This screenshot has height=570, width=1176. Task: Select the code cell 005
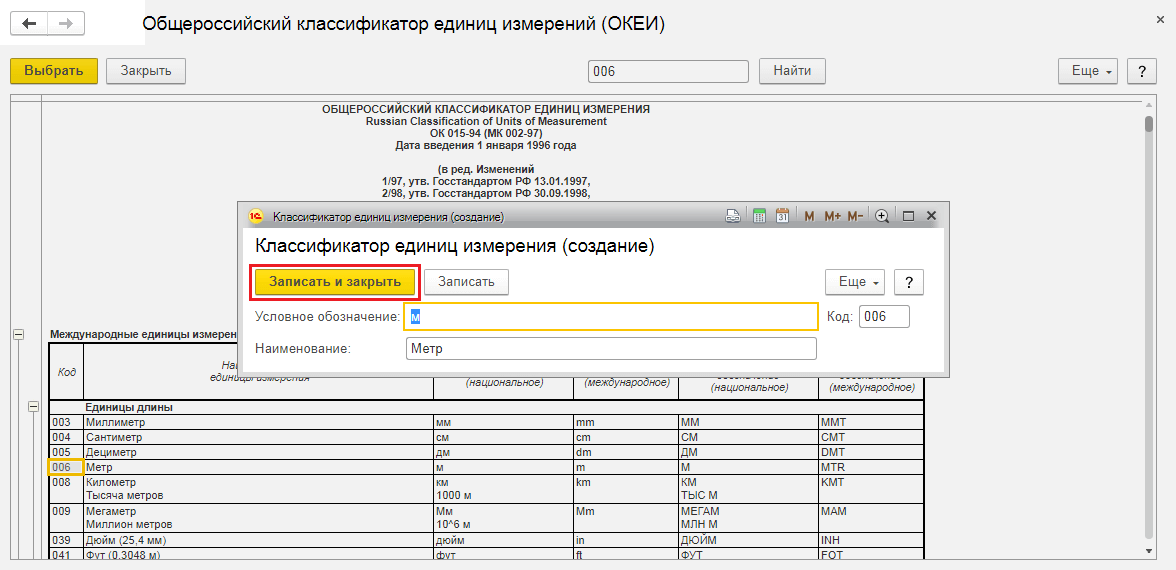(x=66, y=452)
